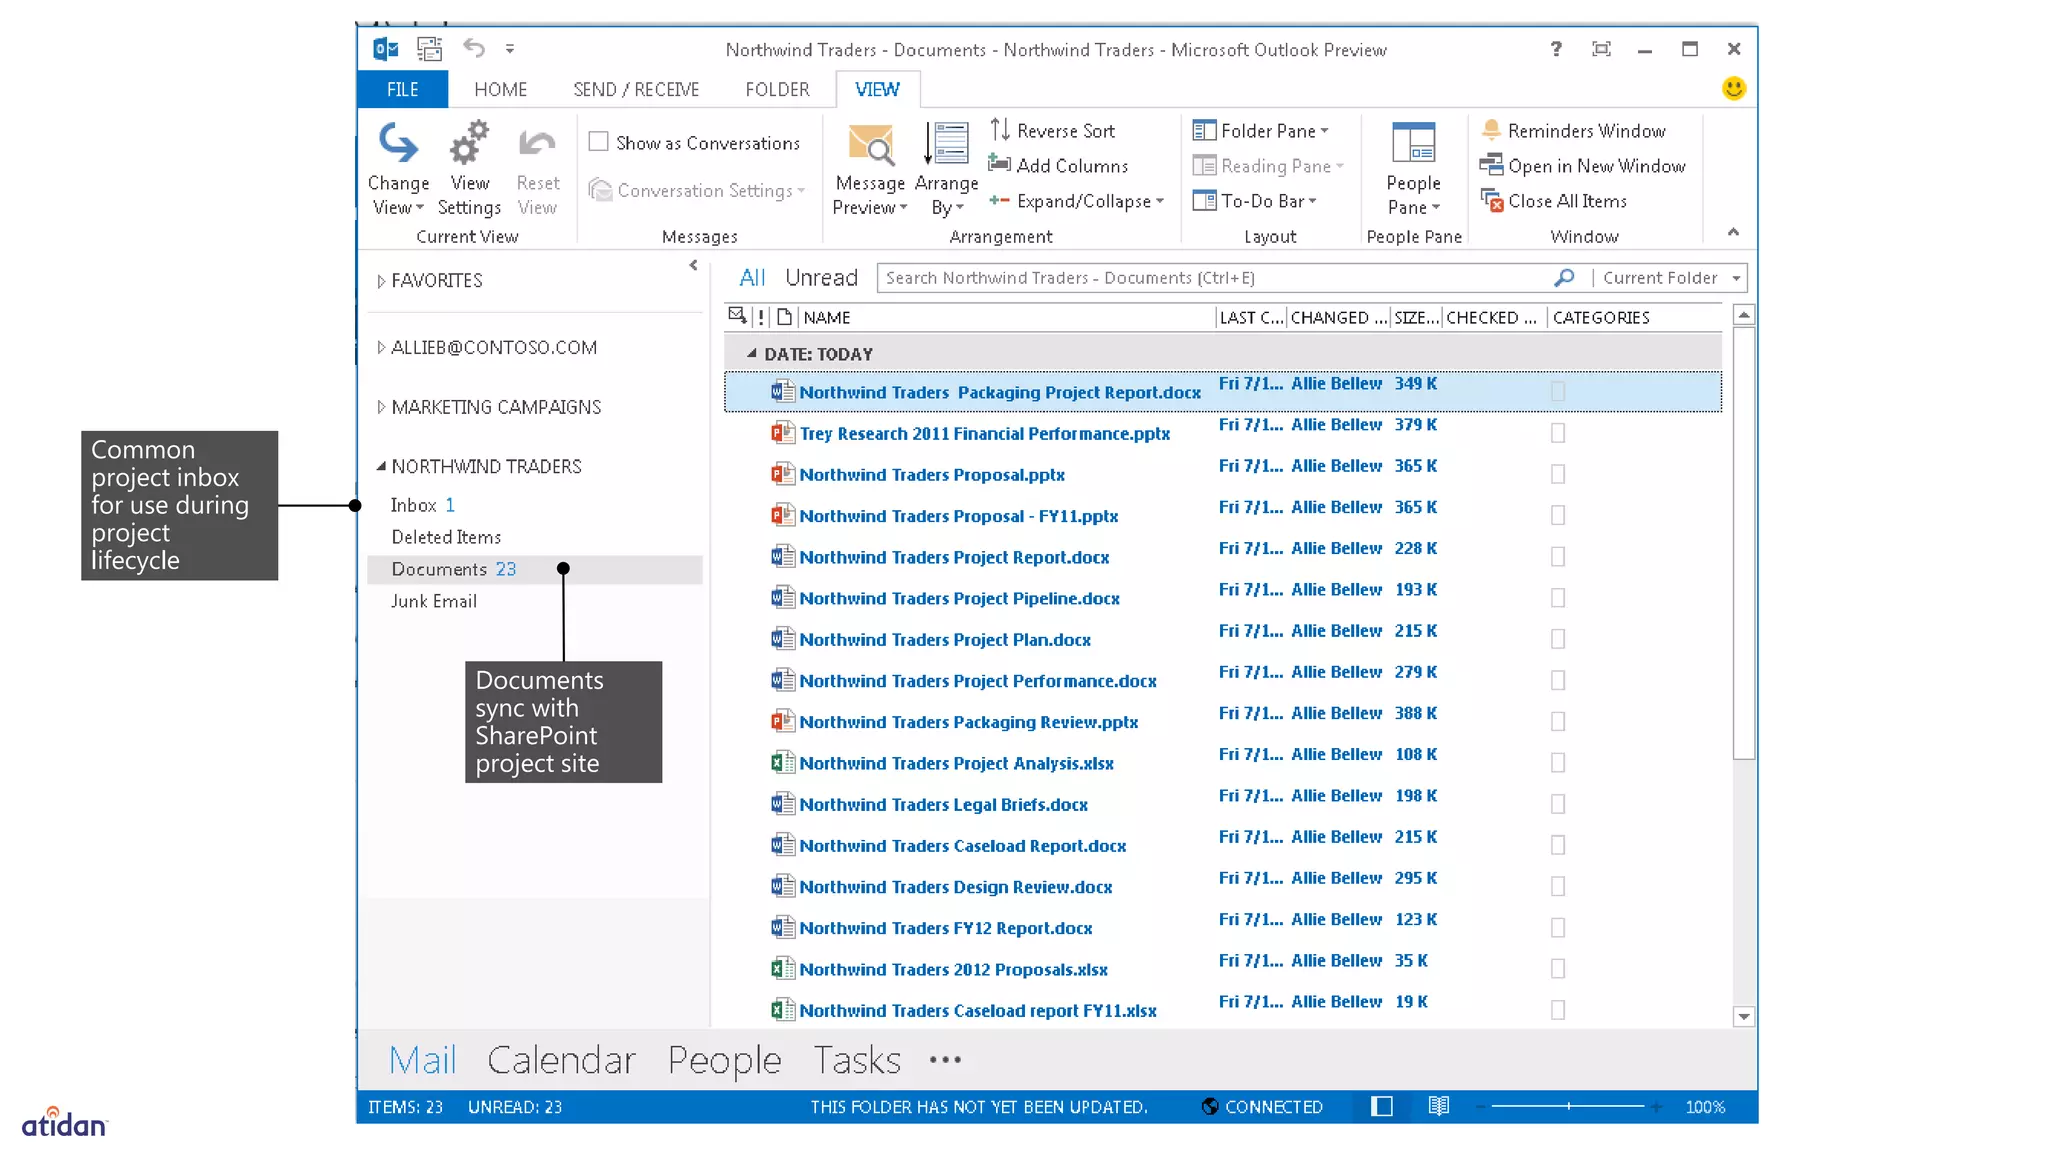Click Open in New Window
This screenshot has width=2048, height=1152.
coord(1583,165)
